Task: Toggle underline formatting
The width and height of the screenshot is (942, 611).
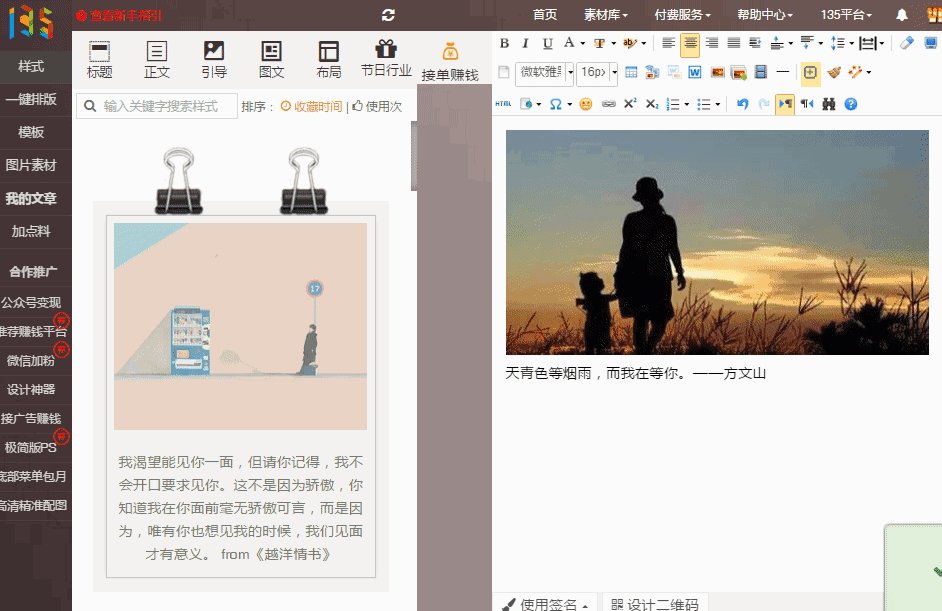Action: [546, 43]
